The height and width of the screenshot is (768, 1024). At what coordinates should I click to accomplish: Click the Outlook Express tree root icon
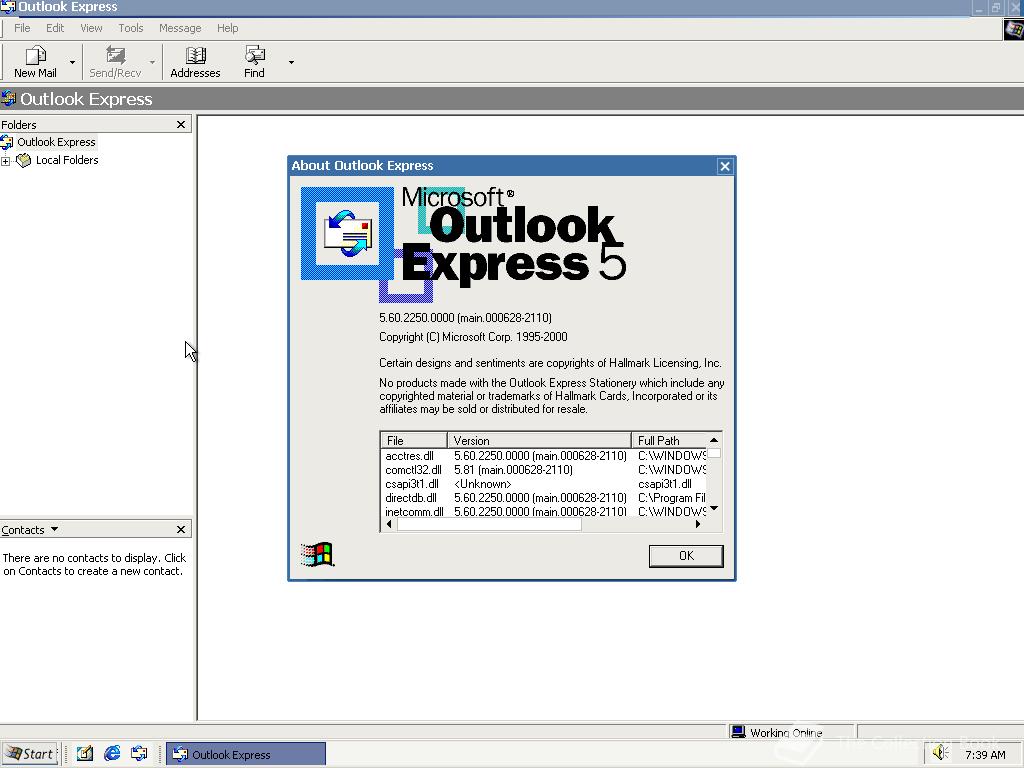click(x=7, y=142)
